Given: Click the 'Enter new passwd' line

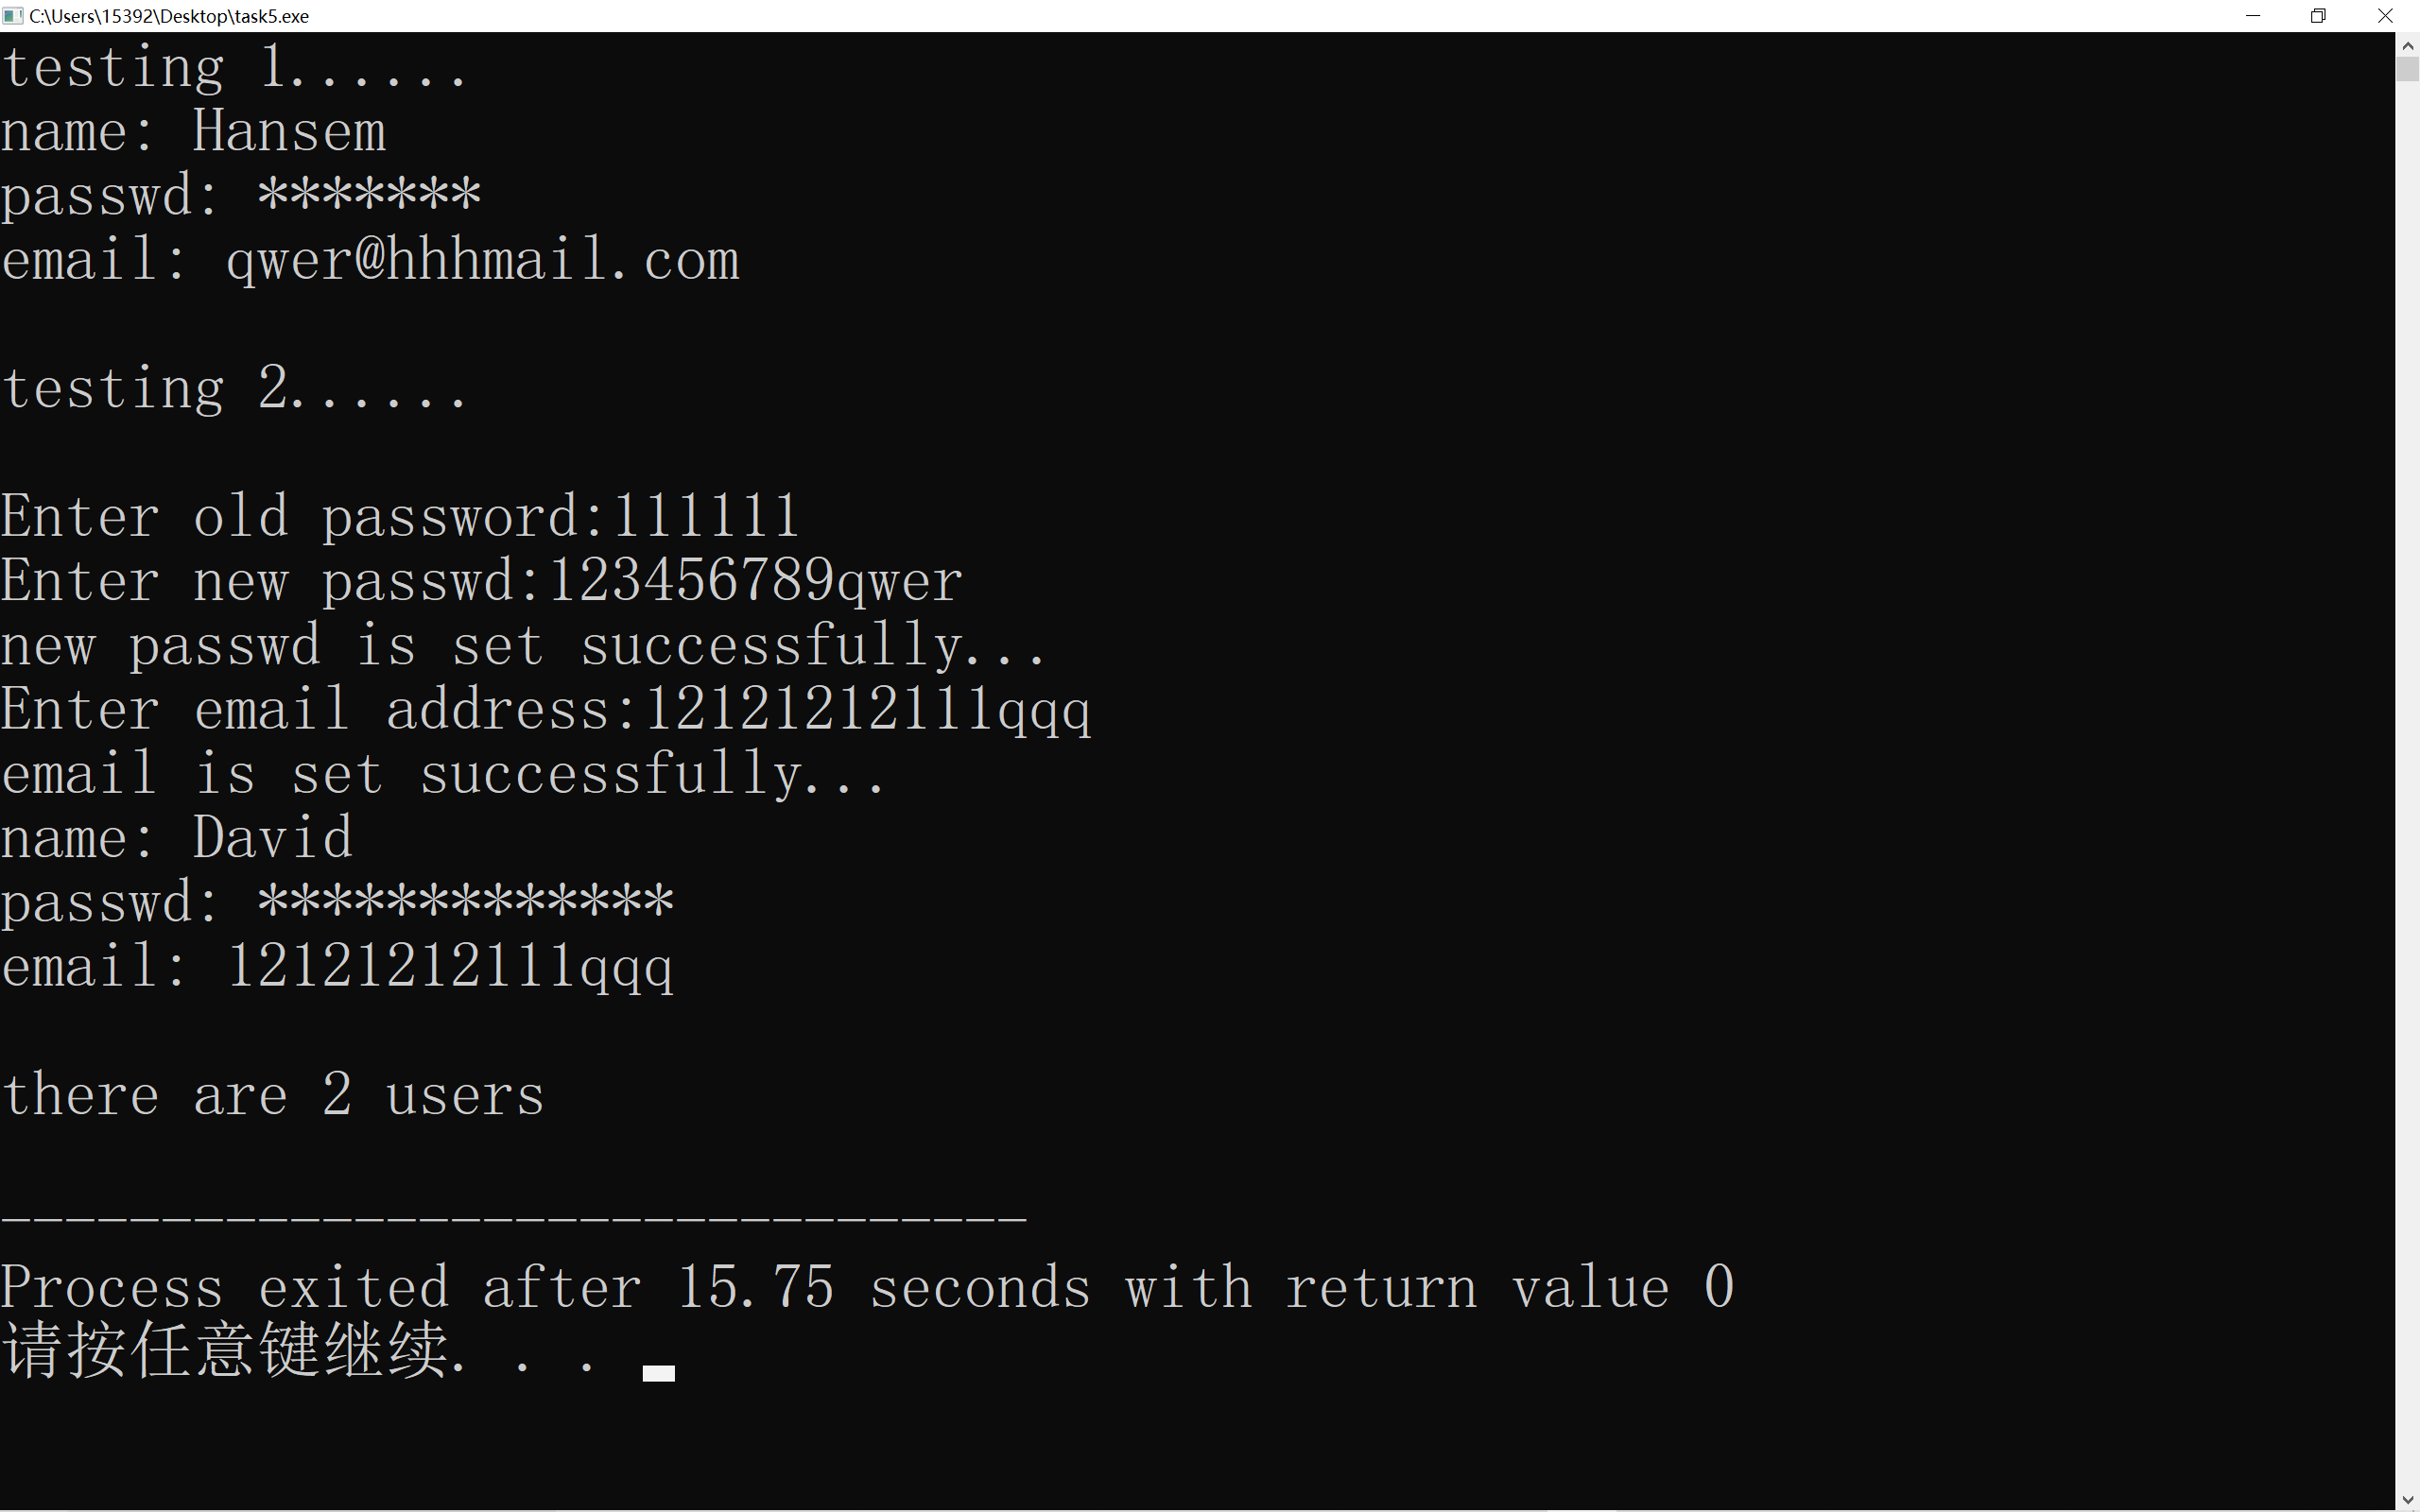Looking at the screenshot, I should coord(482,581).
